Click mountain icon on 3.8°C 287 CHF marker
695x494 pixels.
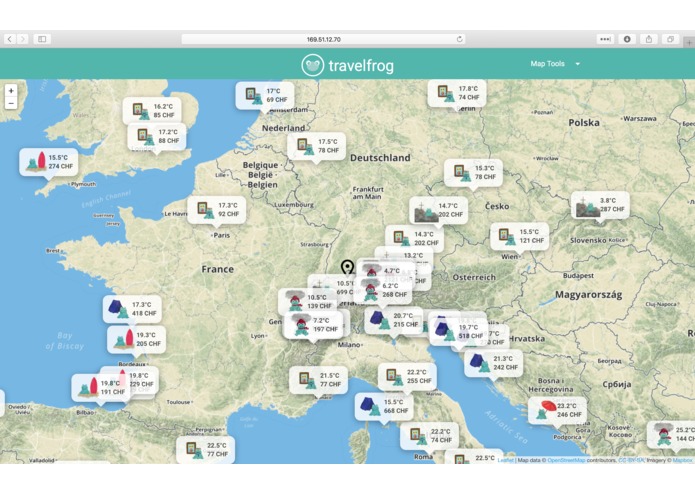(x=588, y=207)
